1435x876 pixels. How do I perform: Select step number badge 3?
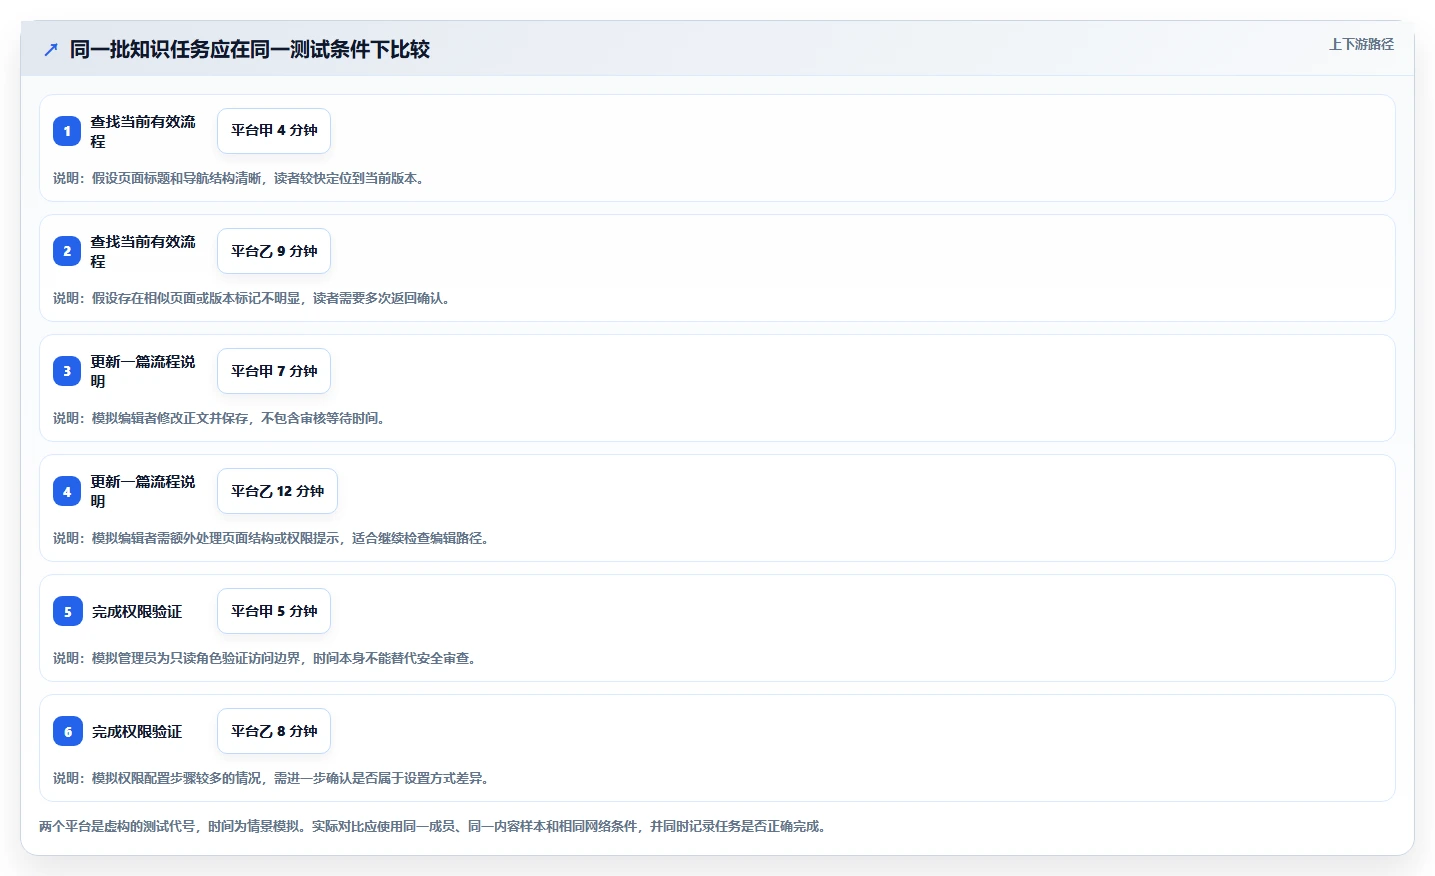click(67, 371)
